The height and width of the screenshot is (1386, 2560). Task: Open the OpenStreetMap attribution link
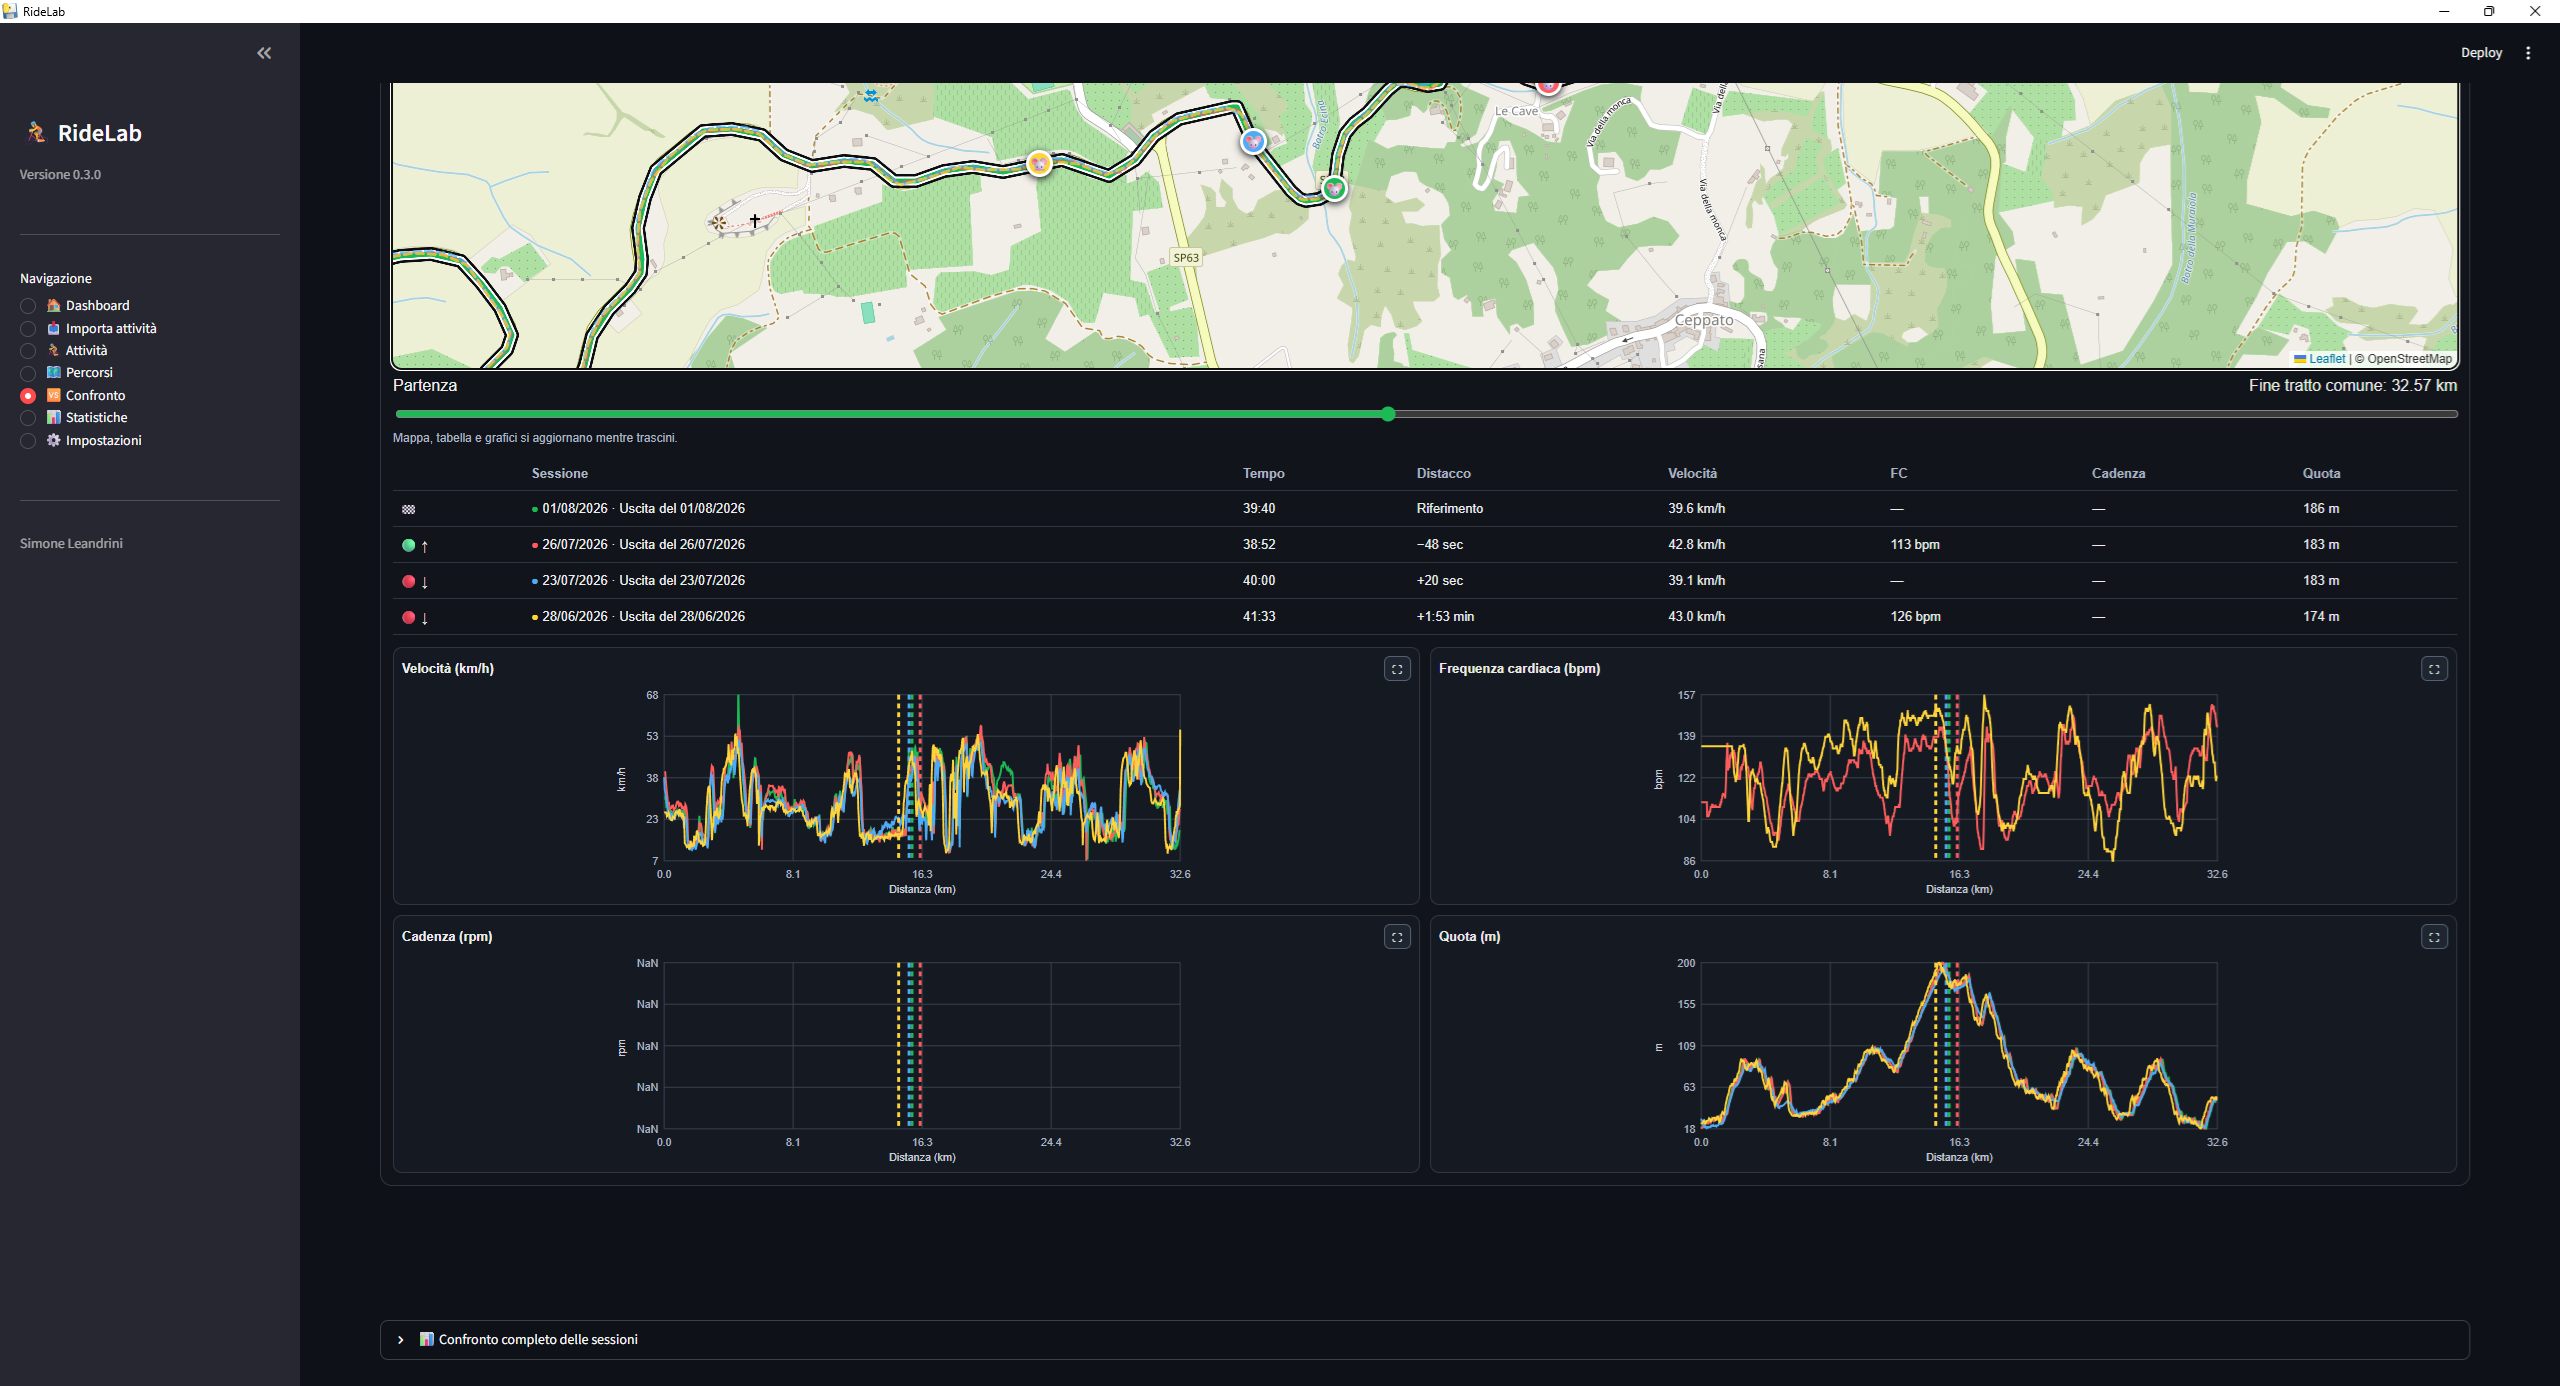coord(2409,359)
